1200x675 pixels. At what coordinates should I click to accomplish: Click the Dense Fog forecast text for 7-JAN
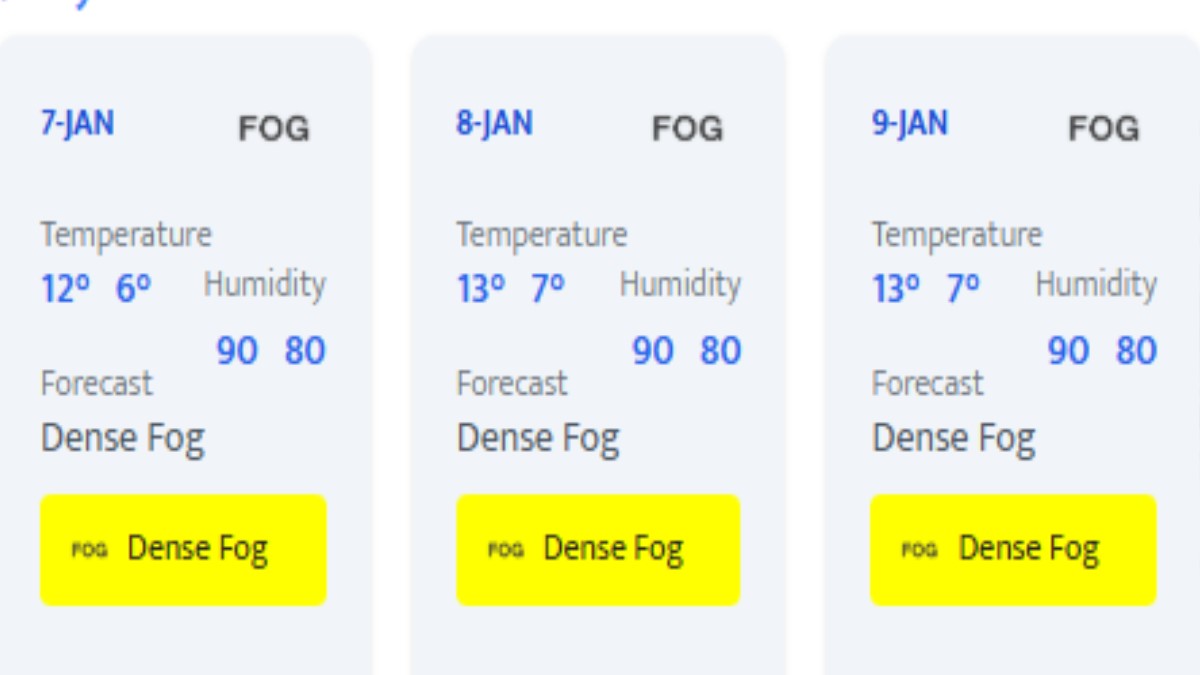tap(122, 439)
